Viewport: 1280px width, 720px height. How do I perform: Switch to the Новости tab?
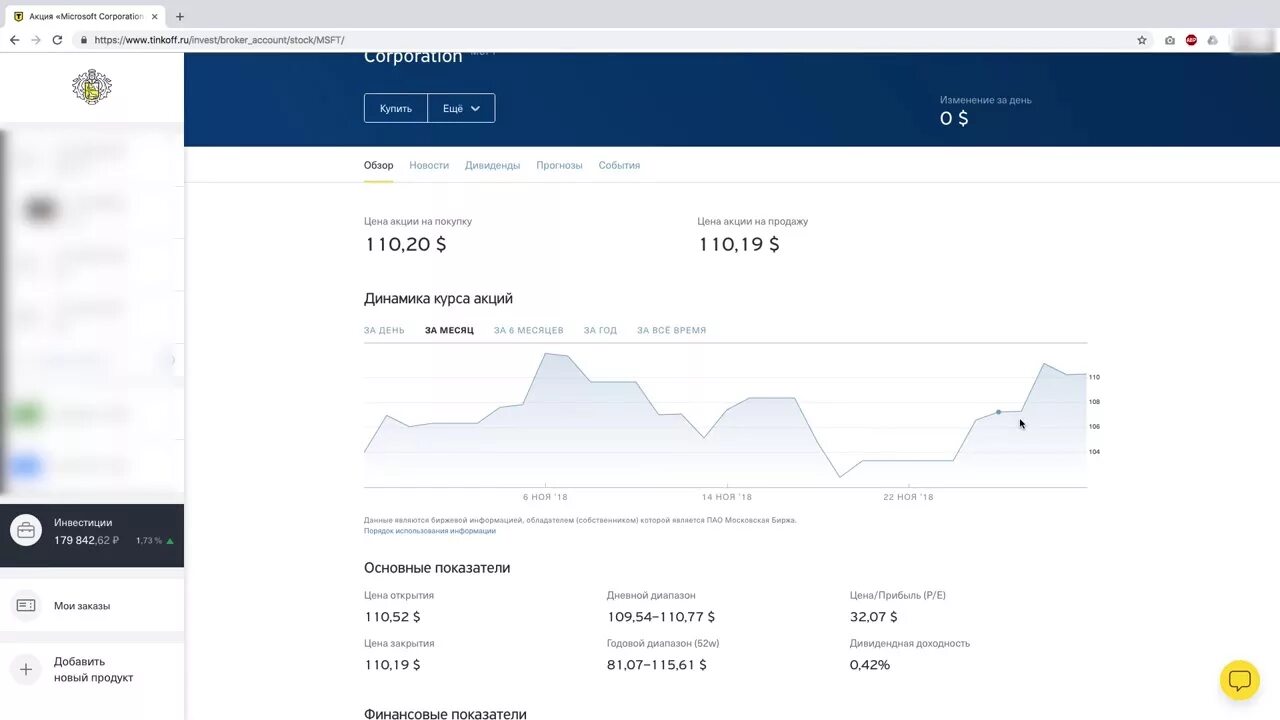pyautogui.click(x=429, y=165)
